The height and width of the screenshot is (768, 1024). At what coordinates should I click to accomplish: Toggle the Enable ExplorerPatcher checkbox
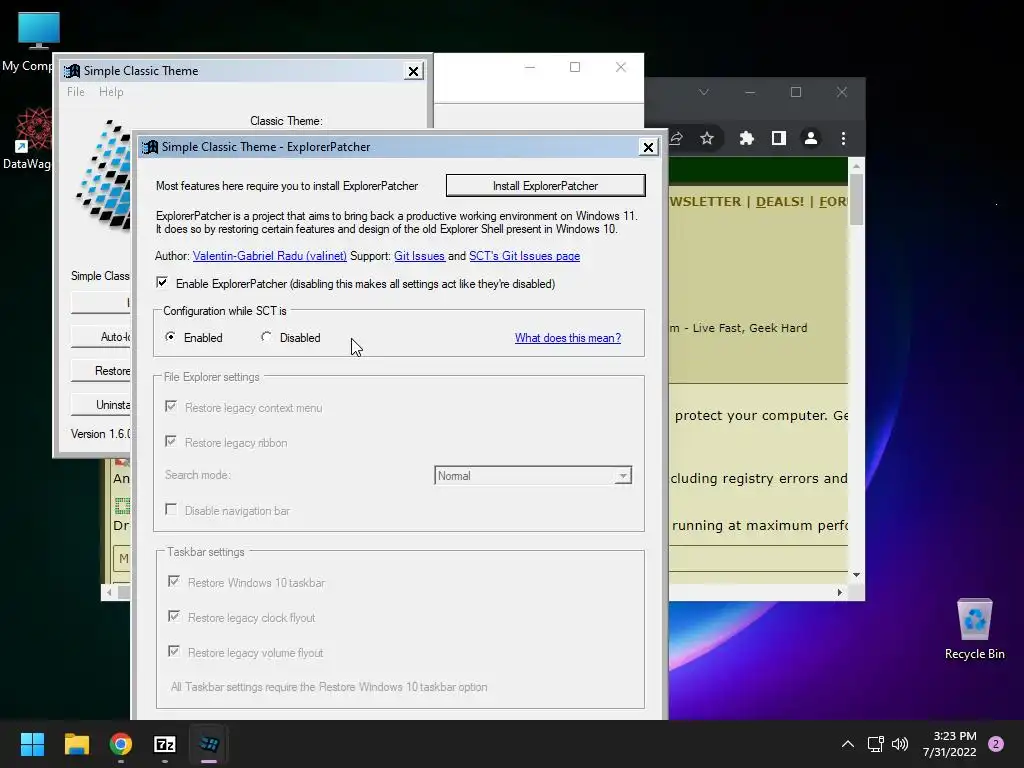[162, 283]
